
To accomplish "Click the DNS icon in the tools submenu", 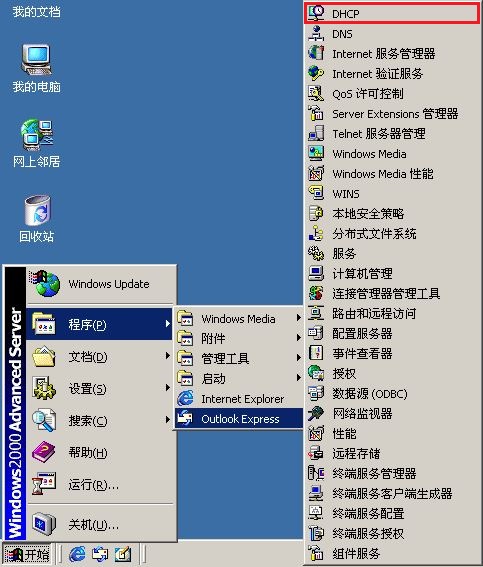I will [316, 34].
